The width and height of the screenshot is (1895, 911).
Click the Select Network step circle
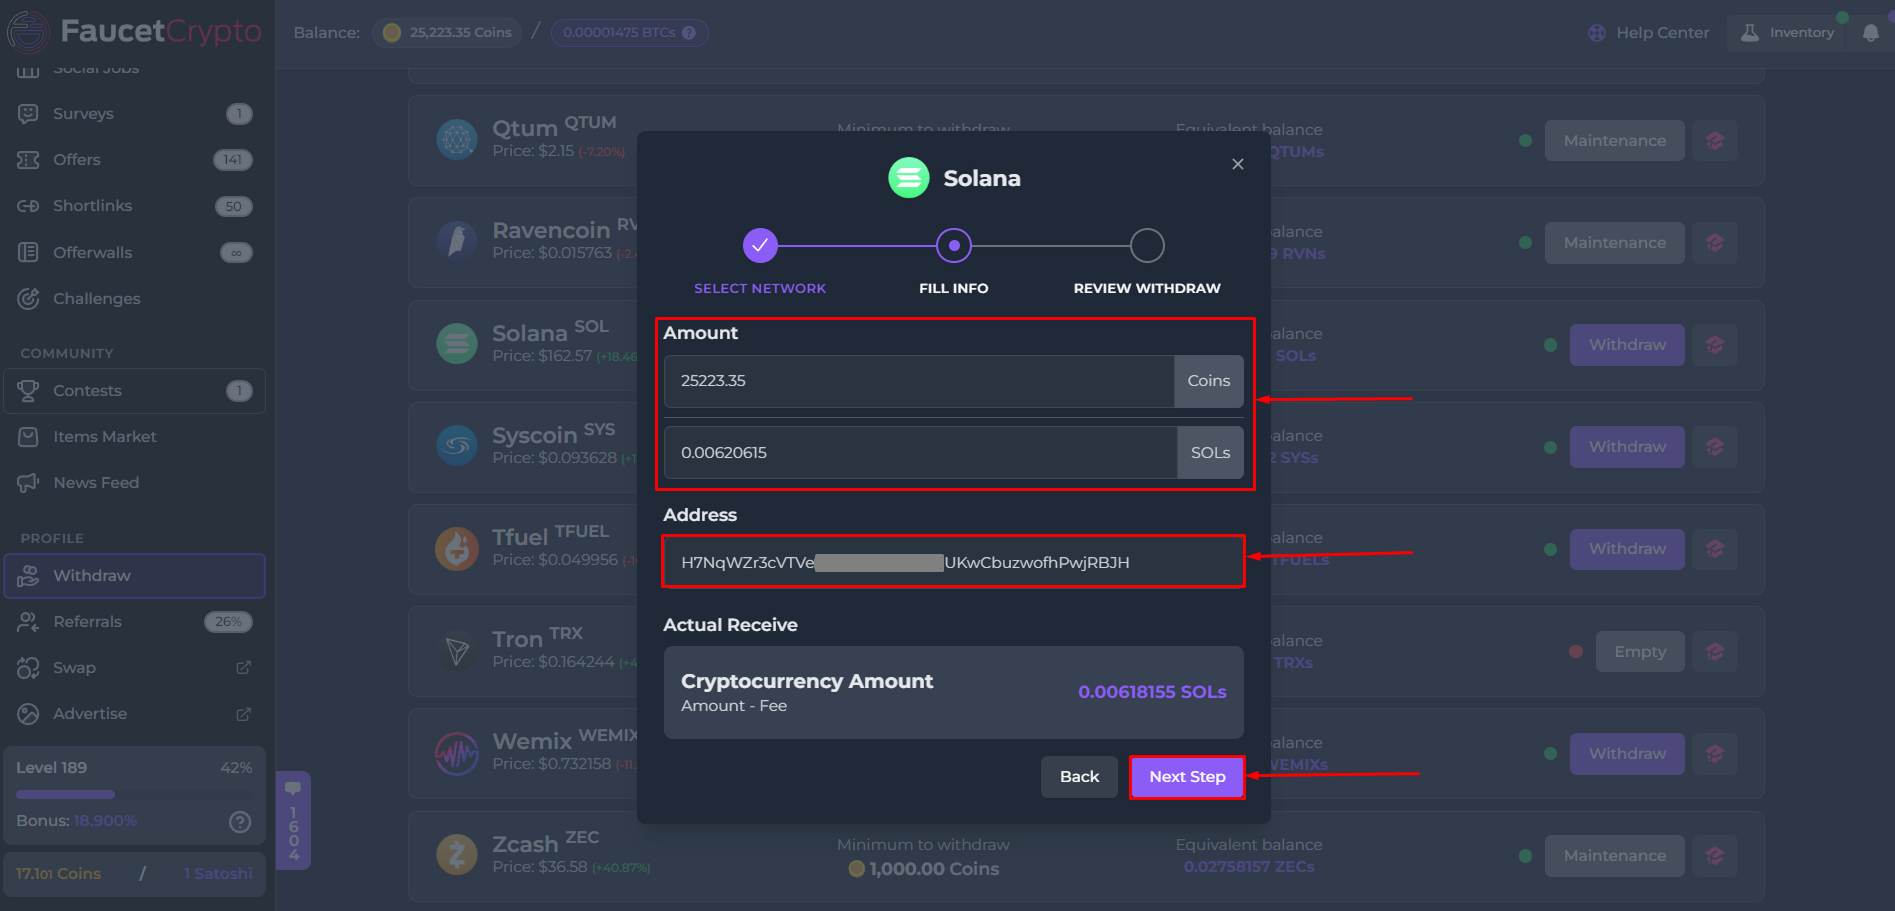pyautogui.click(x=760, y=245)
